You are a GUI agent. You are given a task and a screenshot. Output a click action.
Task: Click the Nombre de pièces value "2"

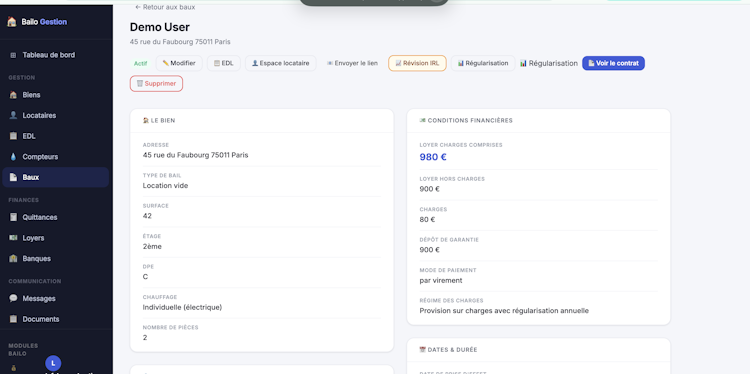(x=145, y=338)
